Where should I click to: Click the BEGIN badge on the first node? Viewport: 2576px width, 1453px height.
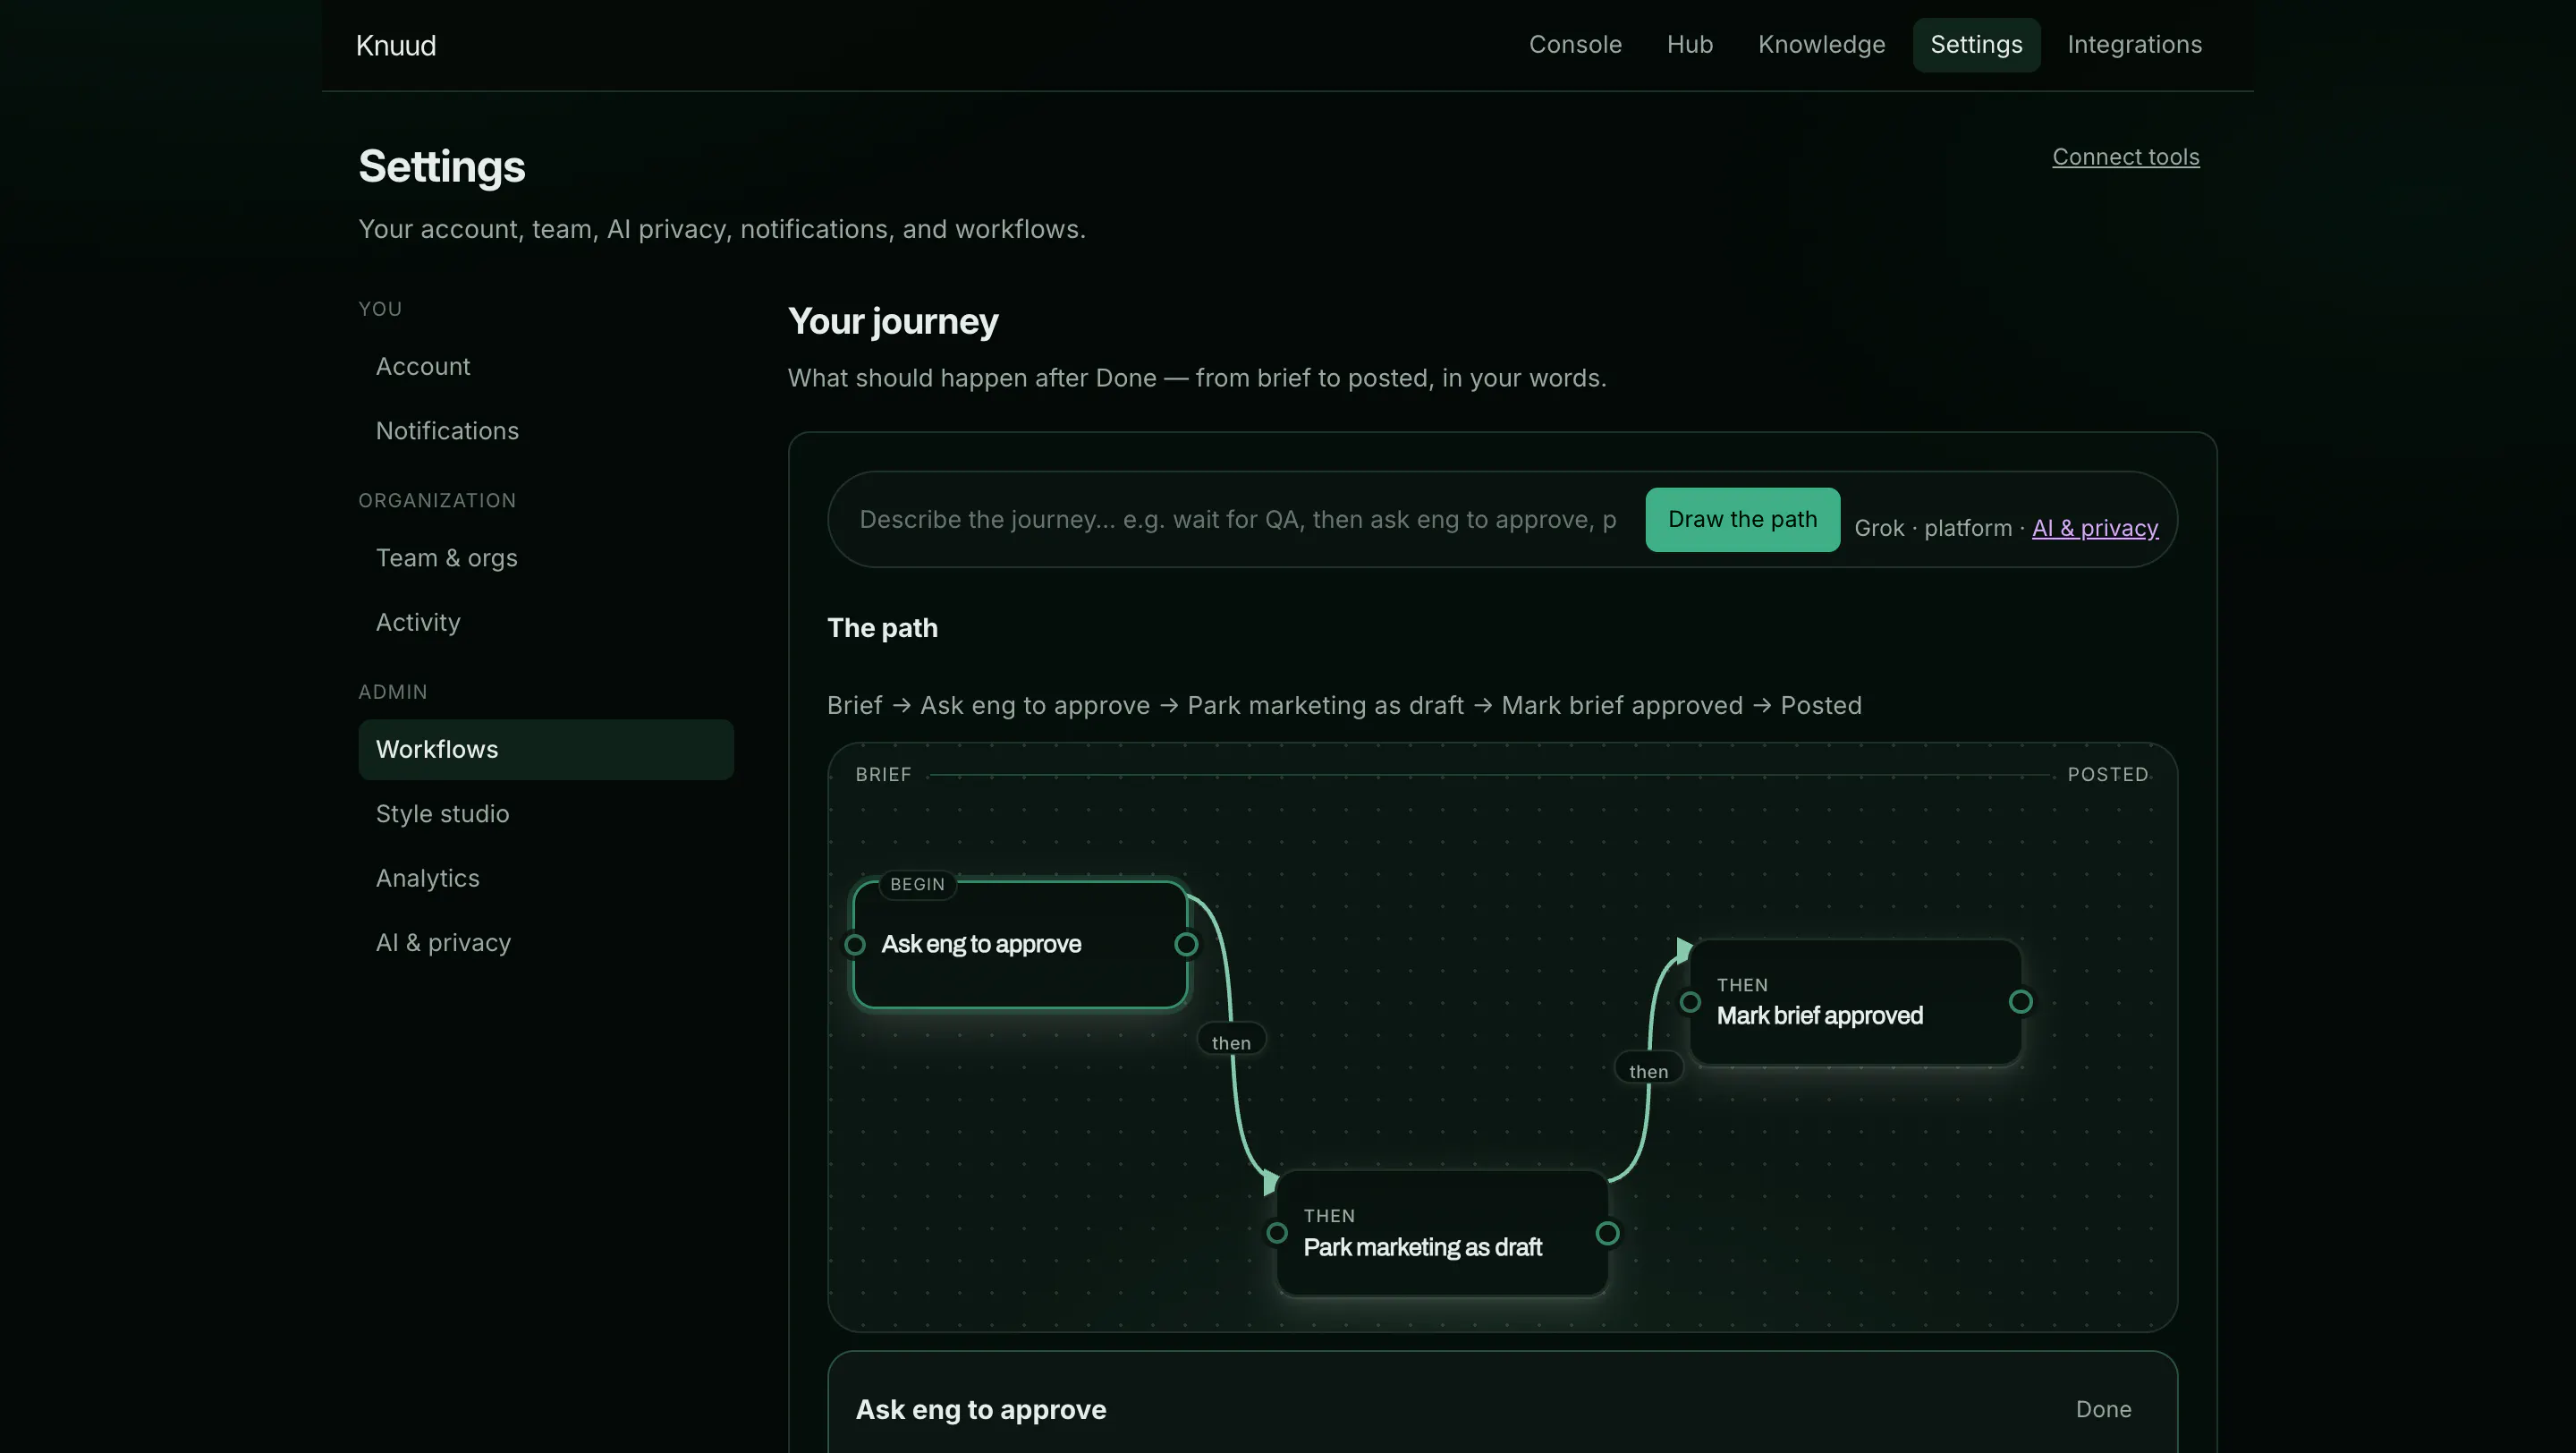[917, 885]
